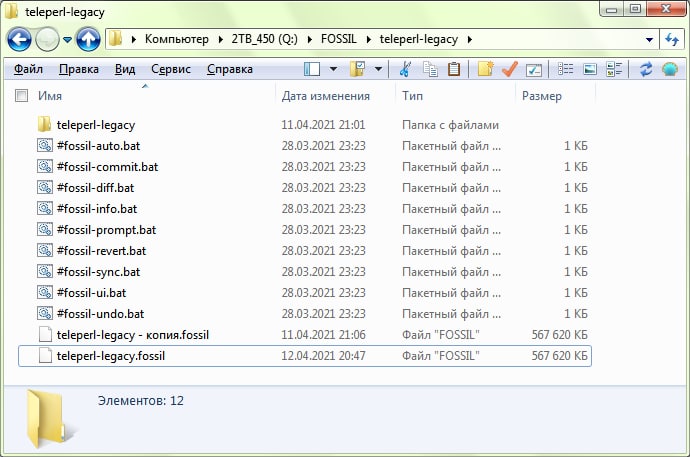
Task: Select the #fossil-ui.bat file
Action: point(305,293)
